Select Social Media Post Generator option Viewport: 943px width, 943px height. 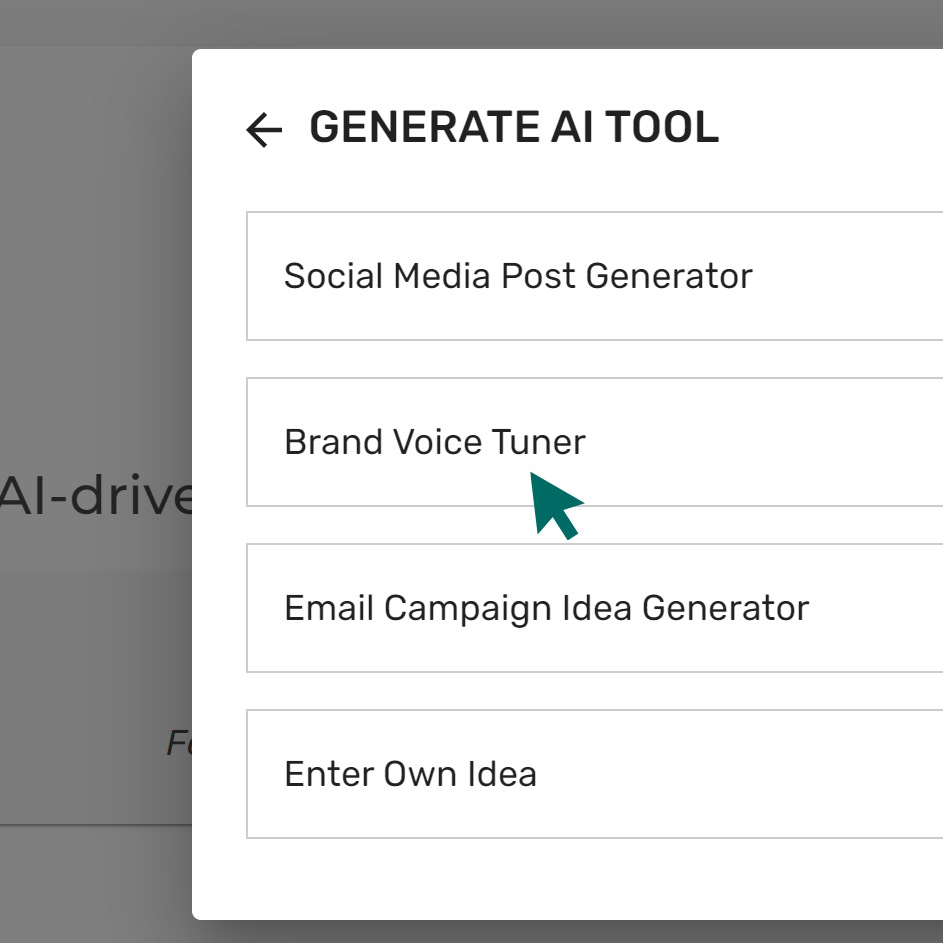pyautogui.click(x=594, y=276)
